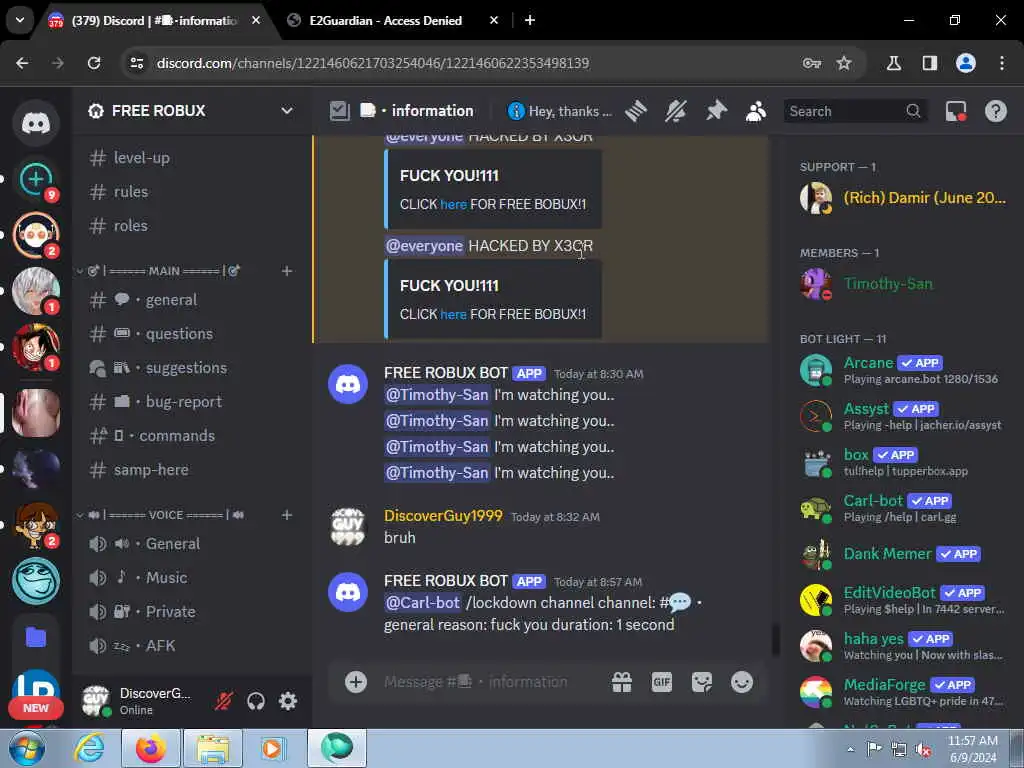Screen dimensions: 1024x768
Task: Click the browser address bar URL
Action: pos(373,63)
